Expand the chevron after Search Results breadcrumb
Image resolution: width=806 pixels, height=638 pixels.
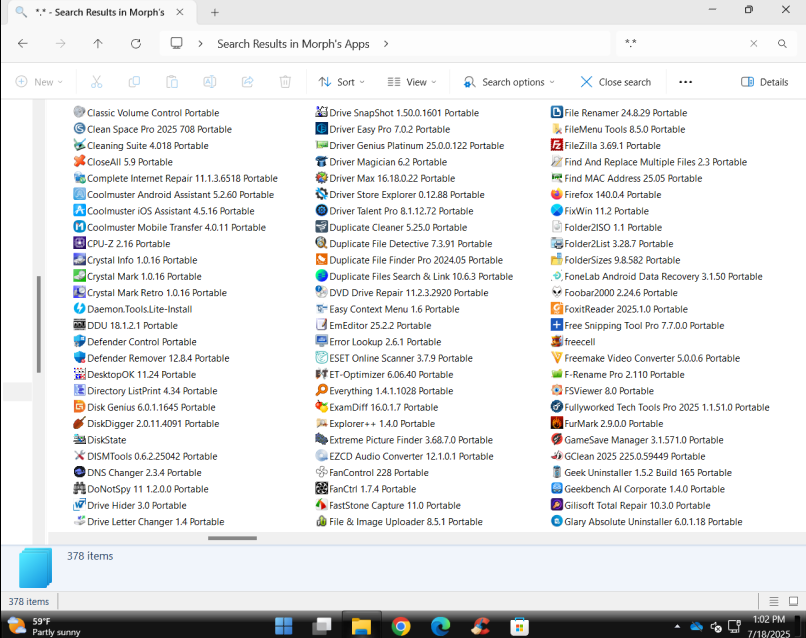pos(386,44)
